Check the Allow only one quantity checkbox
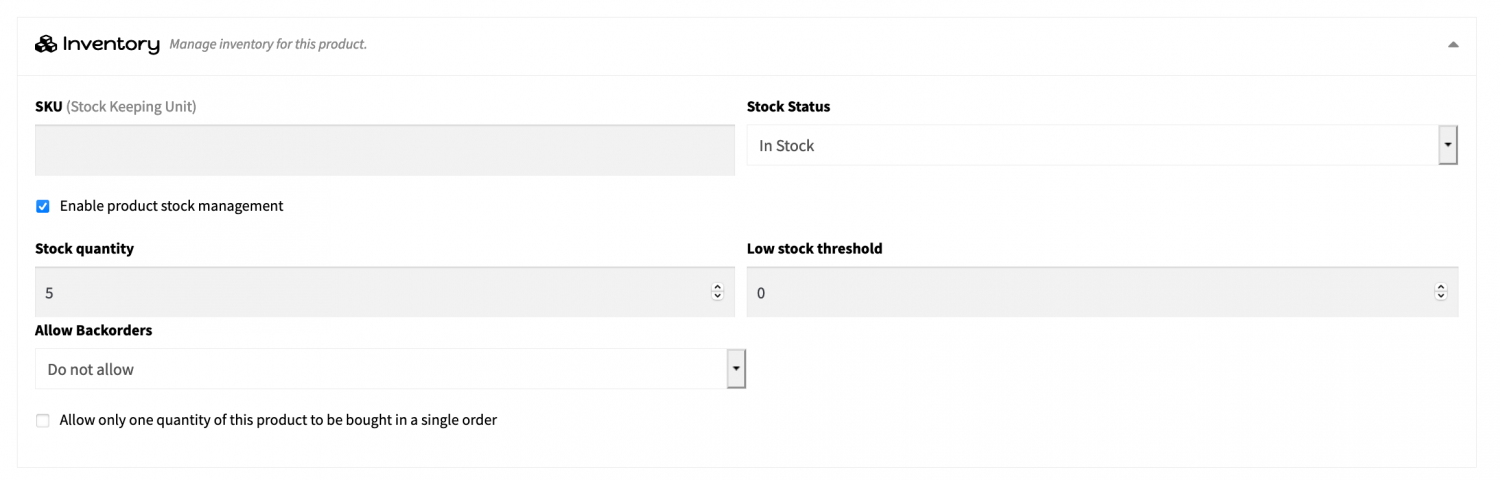The width and height of the screenshot is (1500, 480). pos(42,421)
